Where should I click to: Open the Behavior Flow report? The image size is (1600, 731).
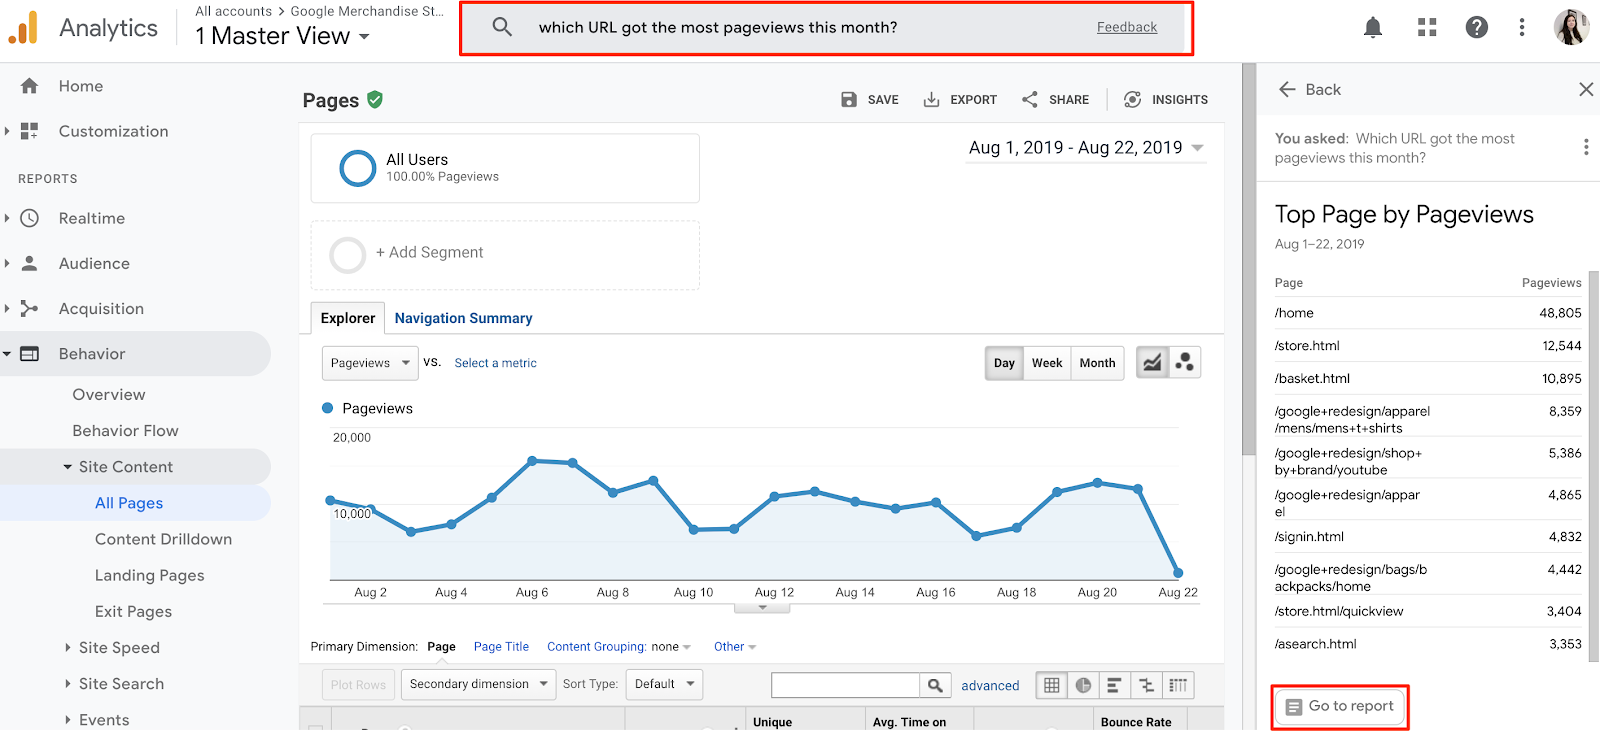click(125, 431)
